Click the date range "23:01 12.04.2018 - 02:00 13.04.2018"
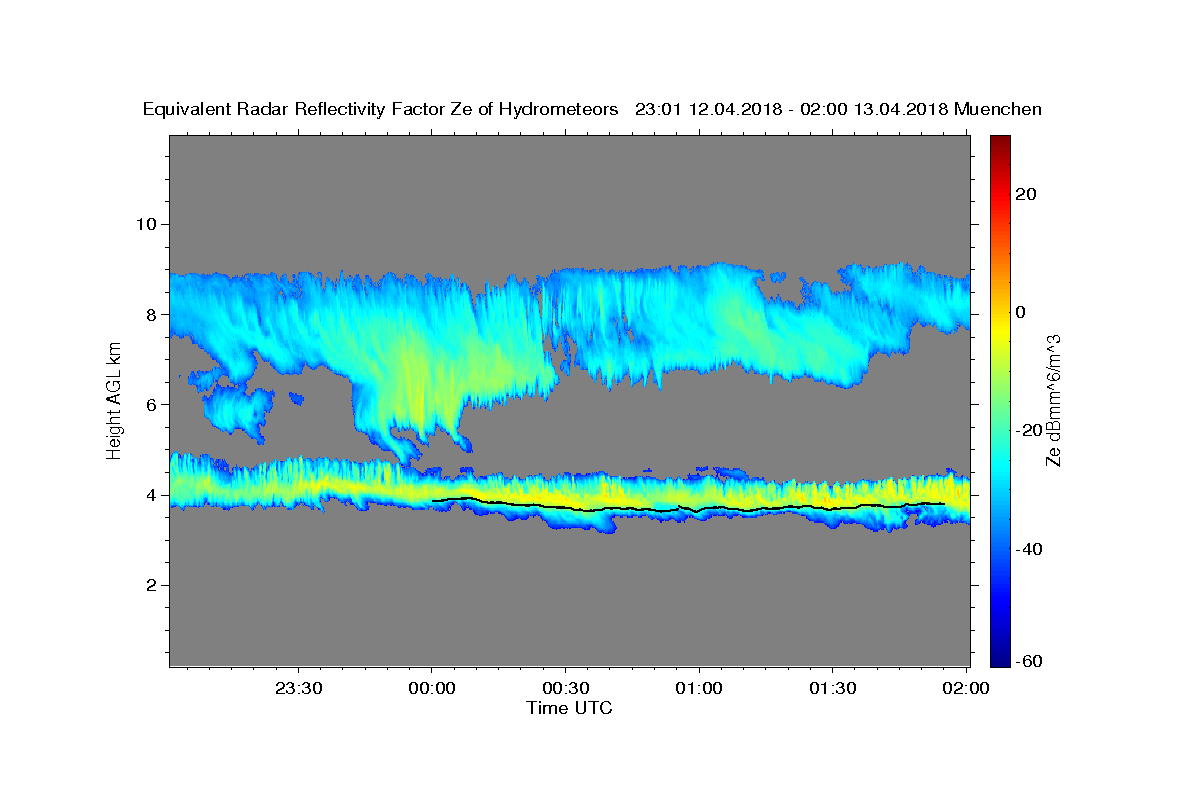1200x800 pixels. point(792,110)
